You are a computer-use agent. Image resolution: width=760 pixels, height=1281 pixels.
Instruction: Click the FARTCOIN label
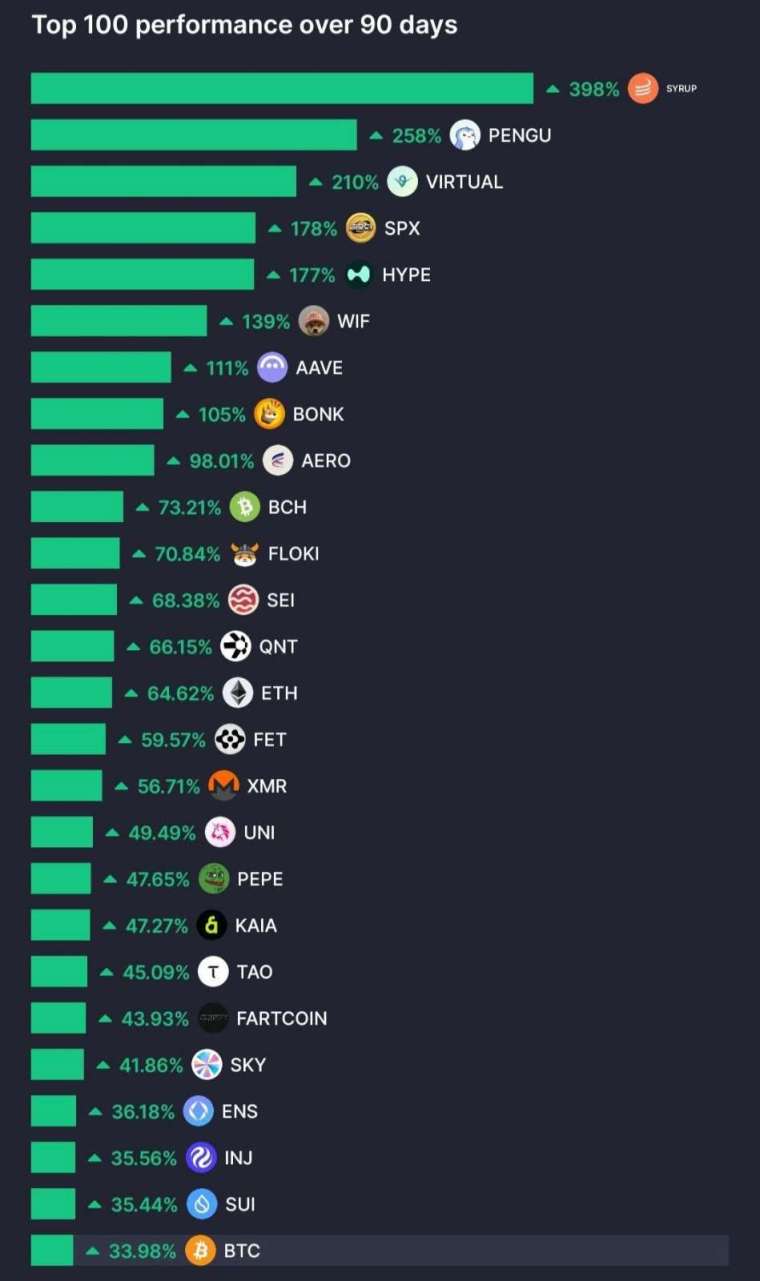pyautogui.click(x=282, y=1019)
